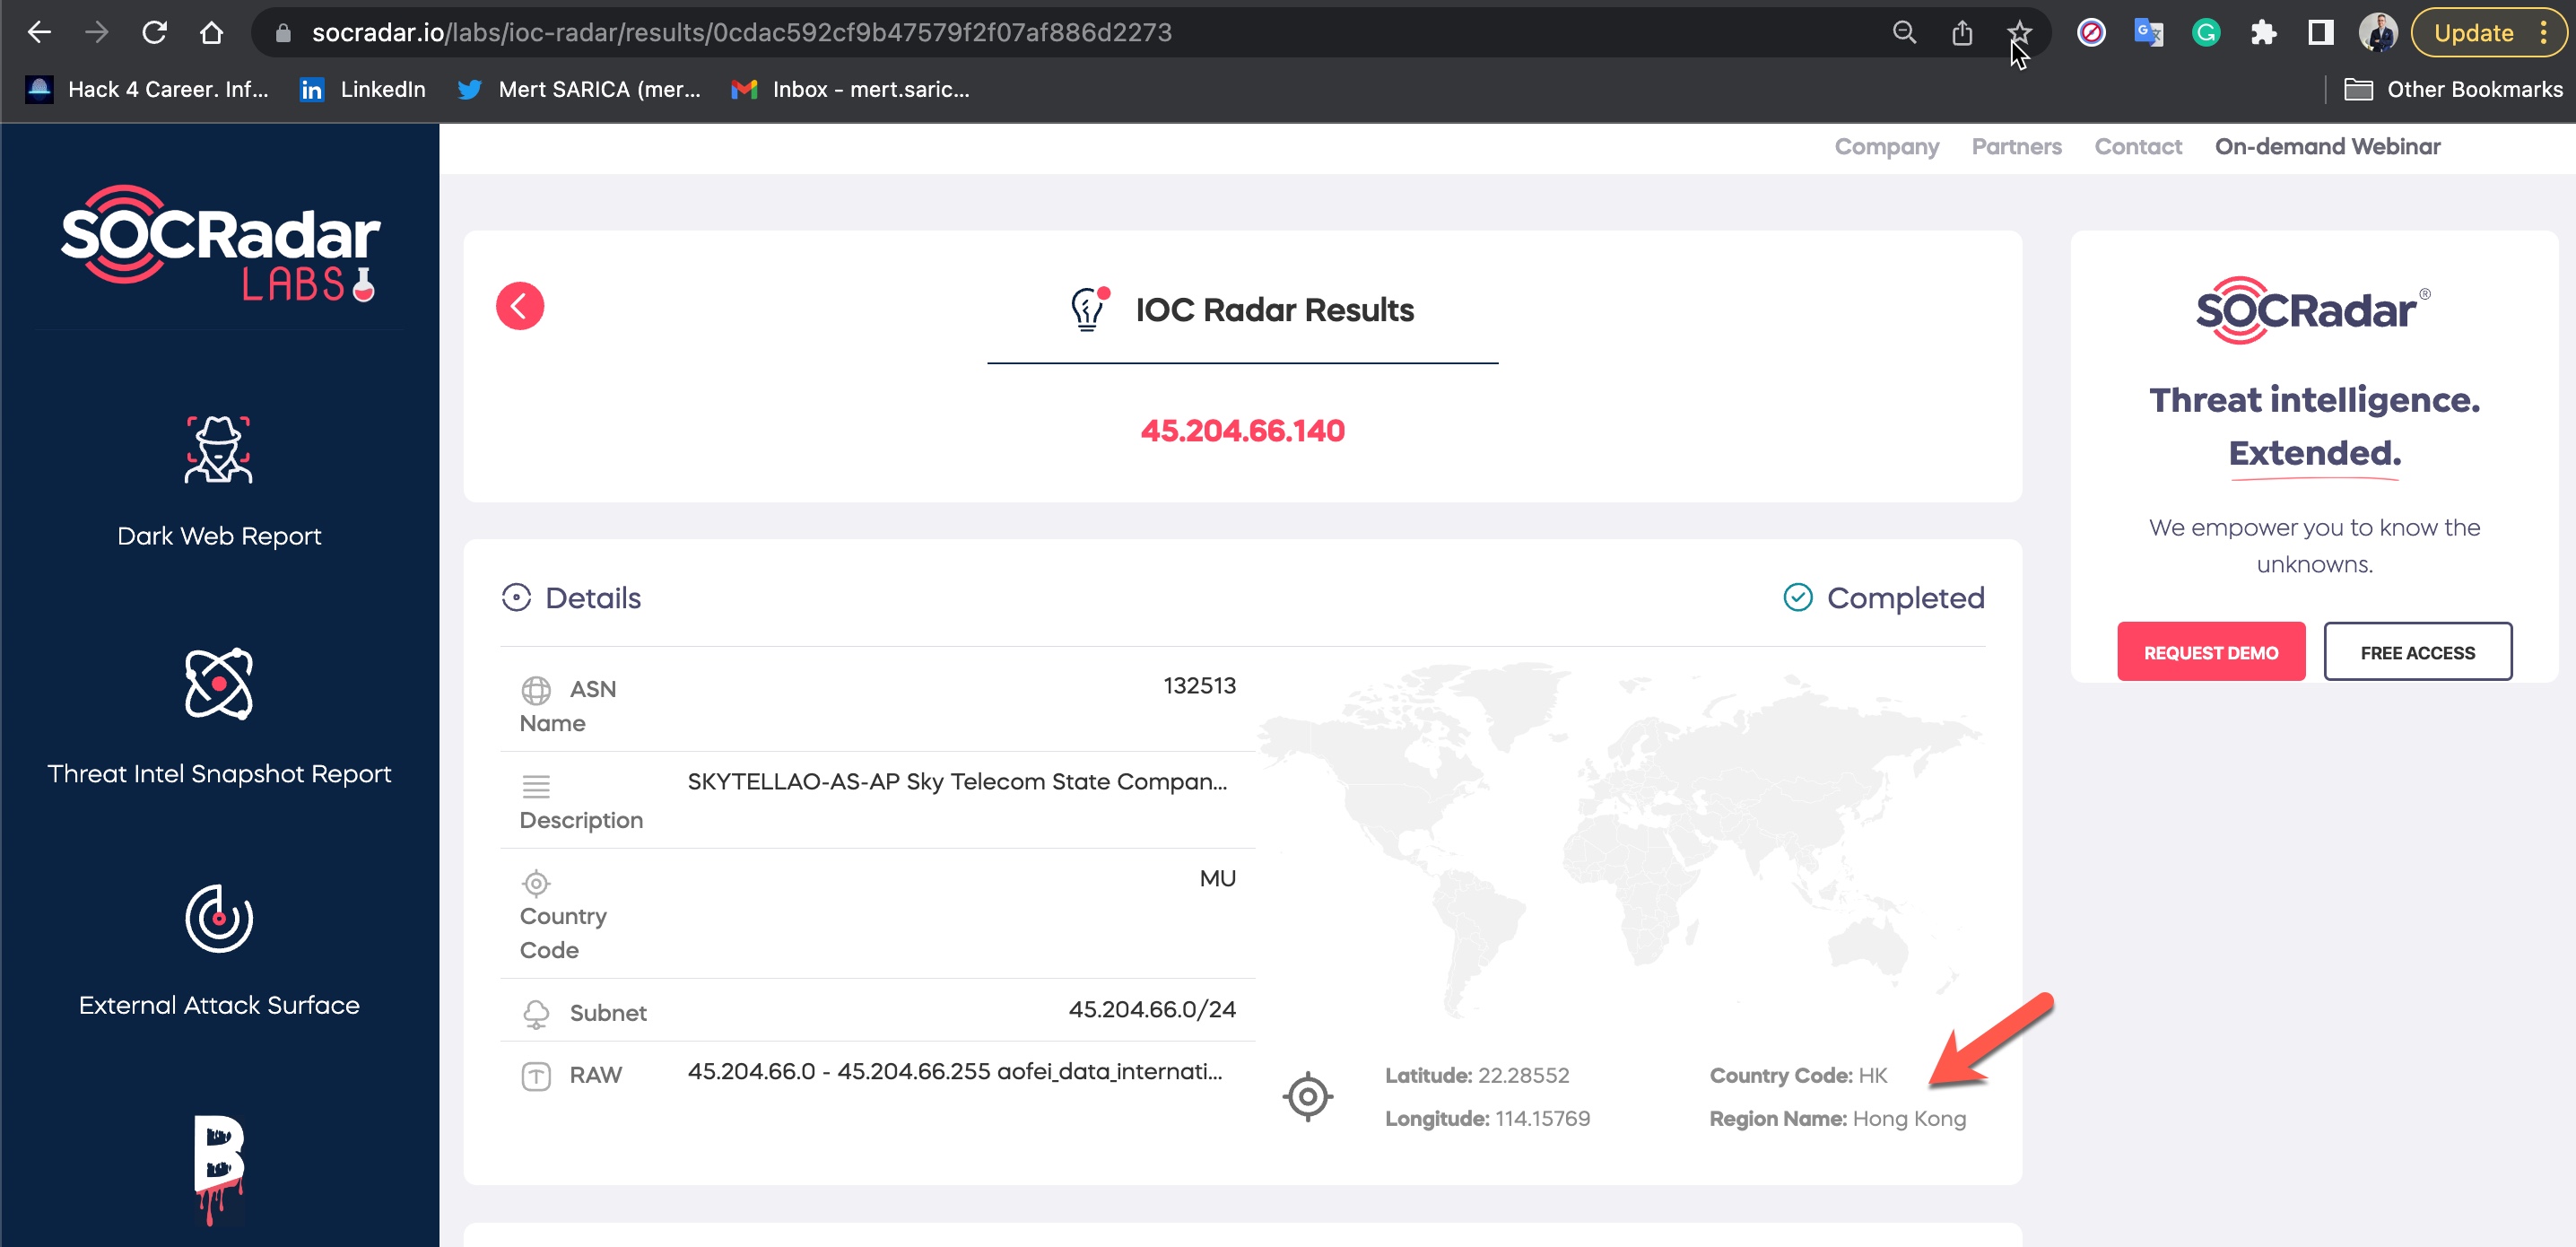Toggle the Completed status indicator
The height and width of the screenshot is (1247, 2576).
tap(1797, 597)
